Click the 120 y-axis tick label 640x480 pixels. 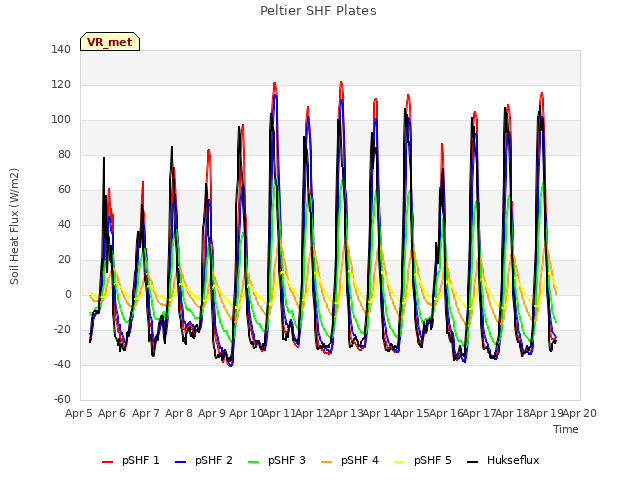pos(61,85)
